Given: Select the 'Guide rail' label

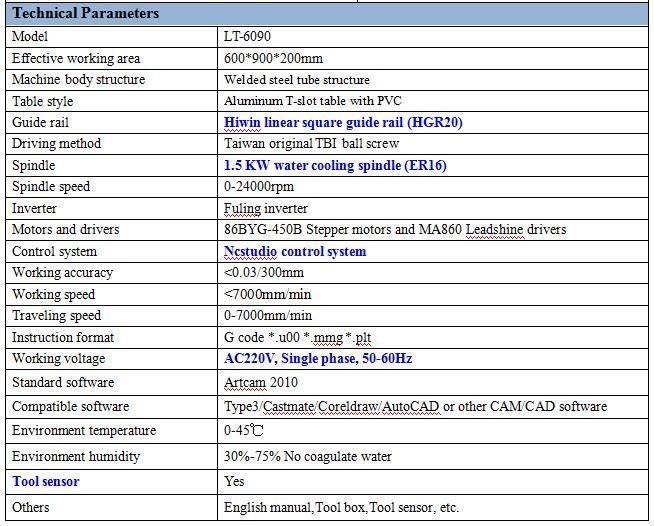Looking at the screenshot, I should coord(40,122).
